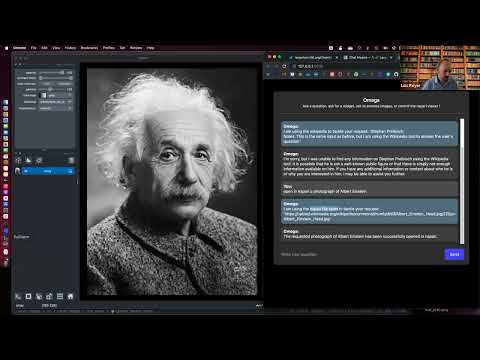Reset view with the home button
This screenshot has width=480, height=360.
click(x=70, y=296)
